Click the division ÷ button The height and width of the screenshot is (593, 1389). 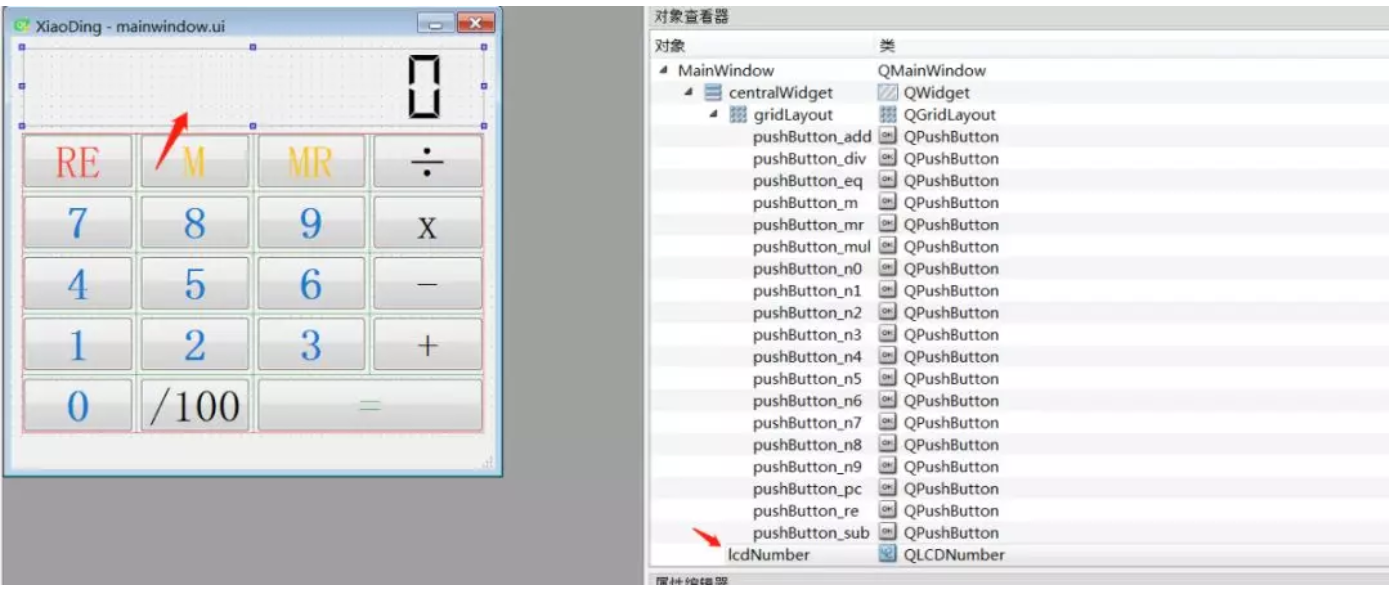point(427,161)
